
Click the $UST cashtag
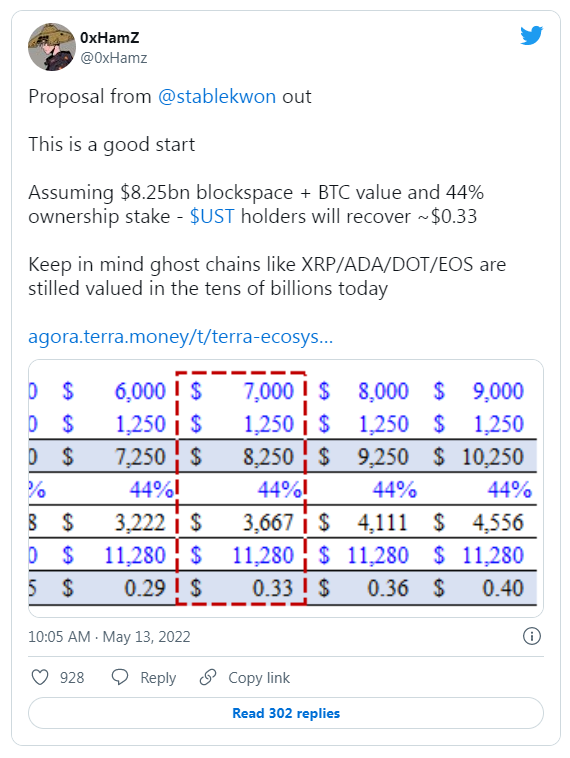[212, 216]
